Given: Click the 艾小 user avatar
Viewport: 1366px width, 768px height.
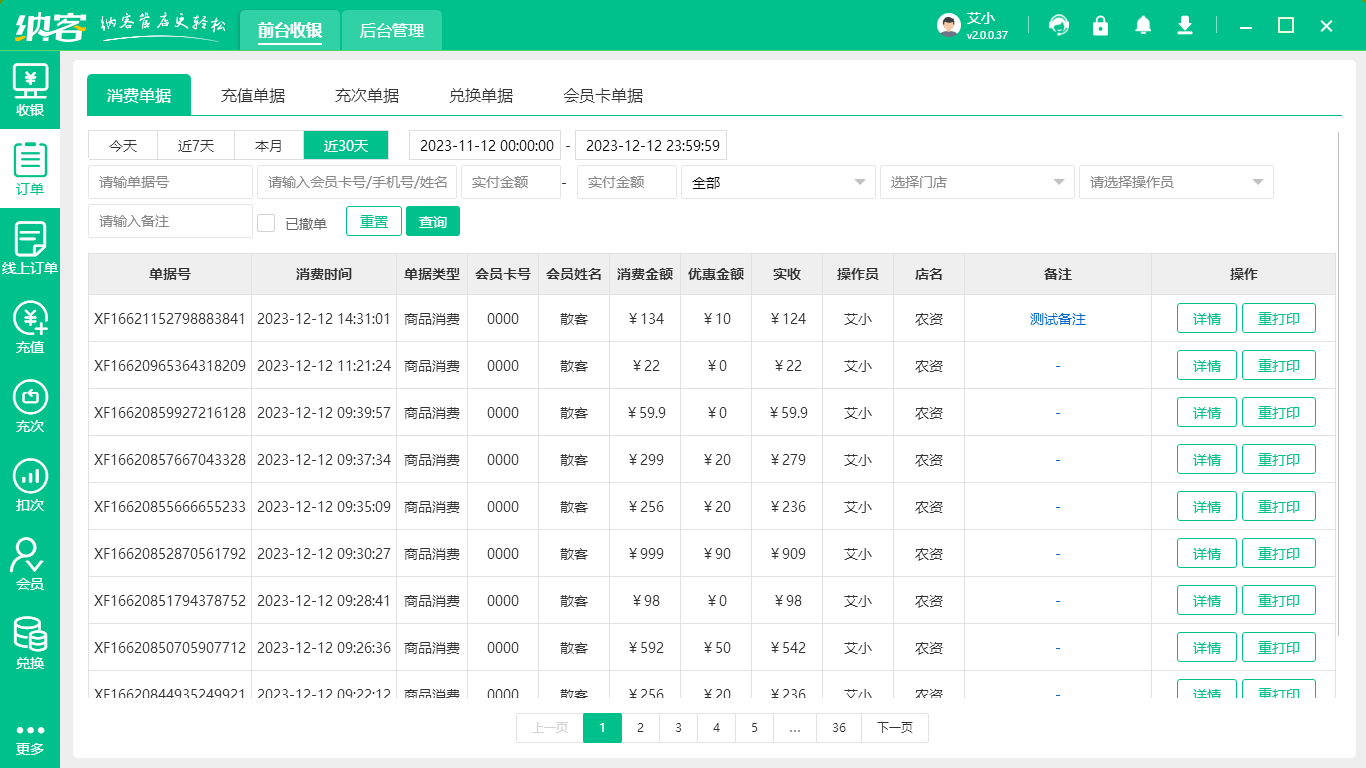Looking at the screenshot, I should coord(949,25).
